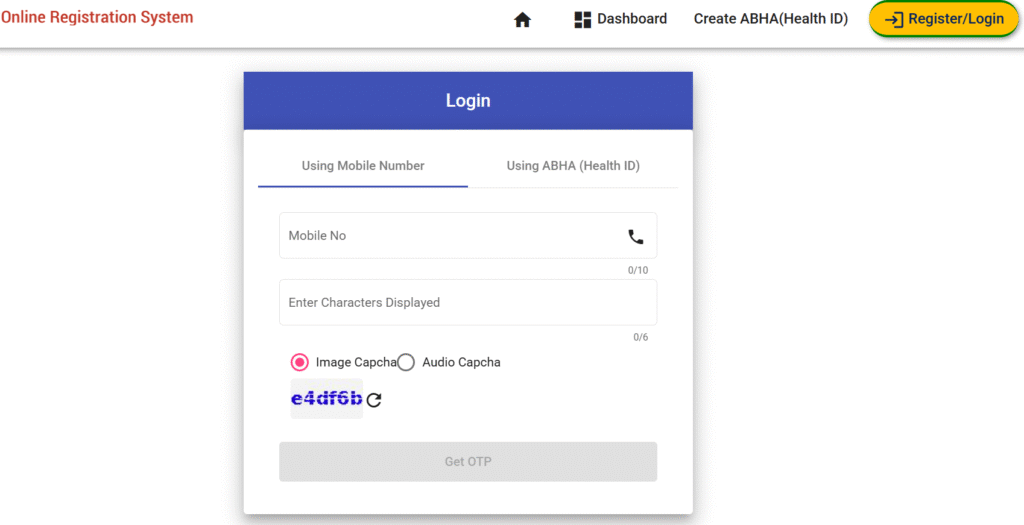Click the Home icon in navbar
The width and height of the screenshot is (1024, 525).
522,20
